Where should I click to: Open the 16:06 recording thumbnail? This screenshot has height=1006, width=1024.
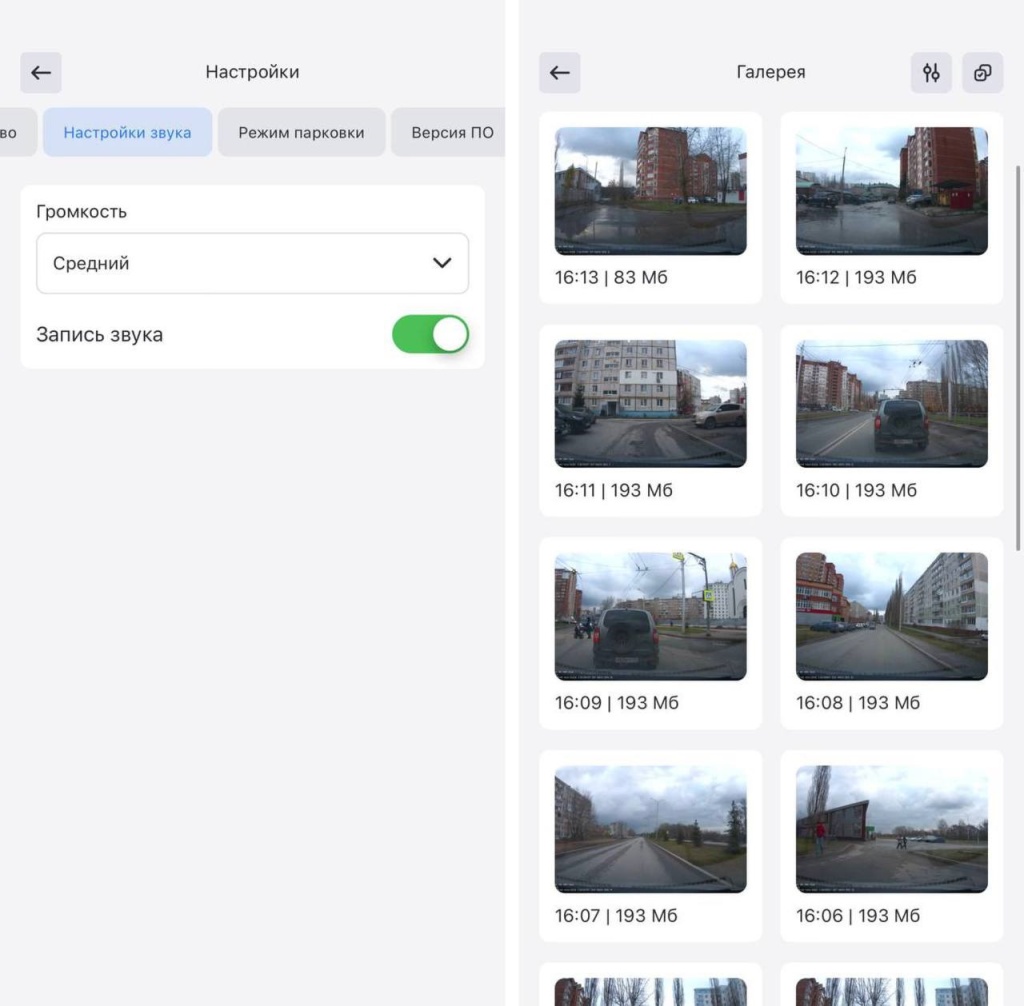[x=891, y=829]
